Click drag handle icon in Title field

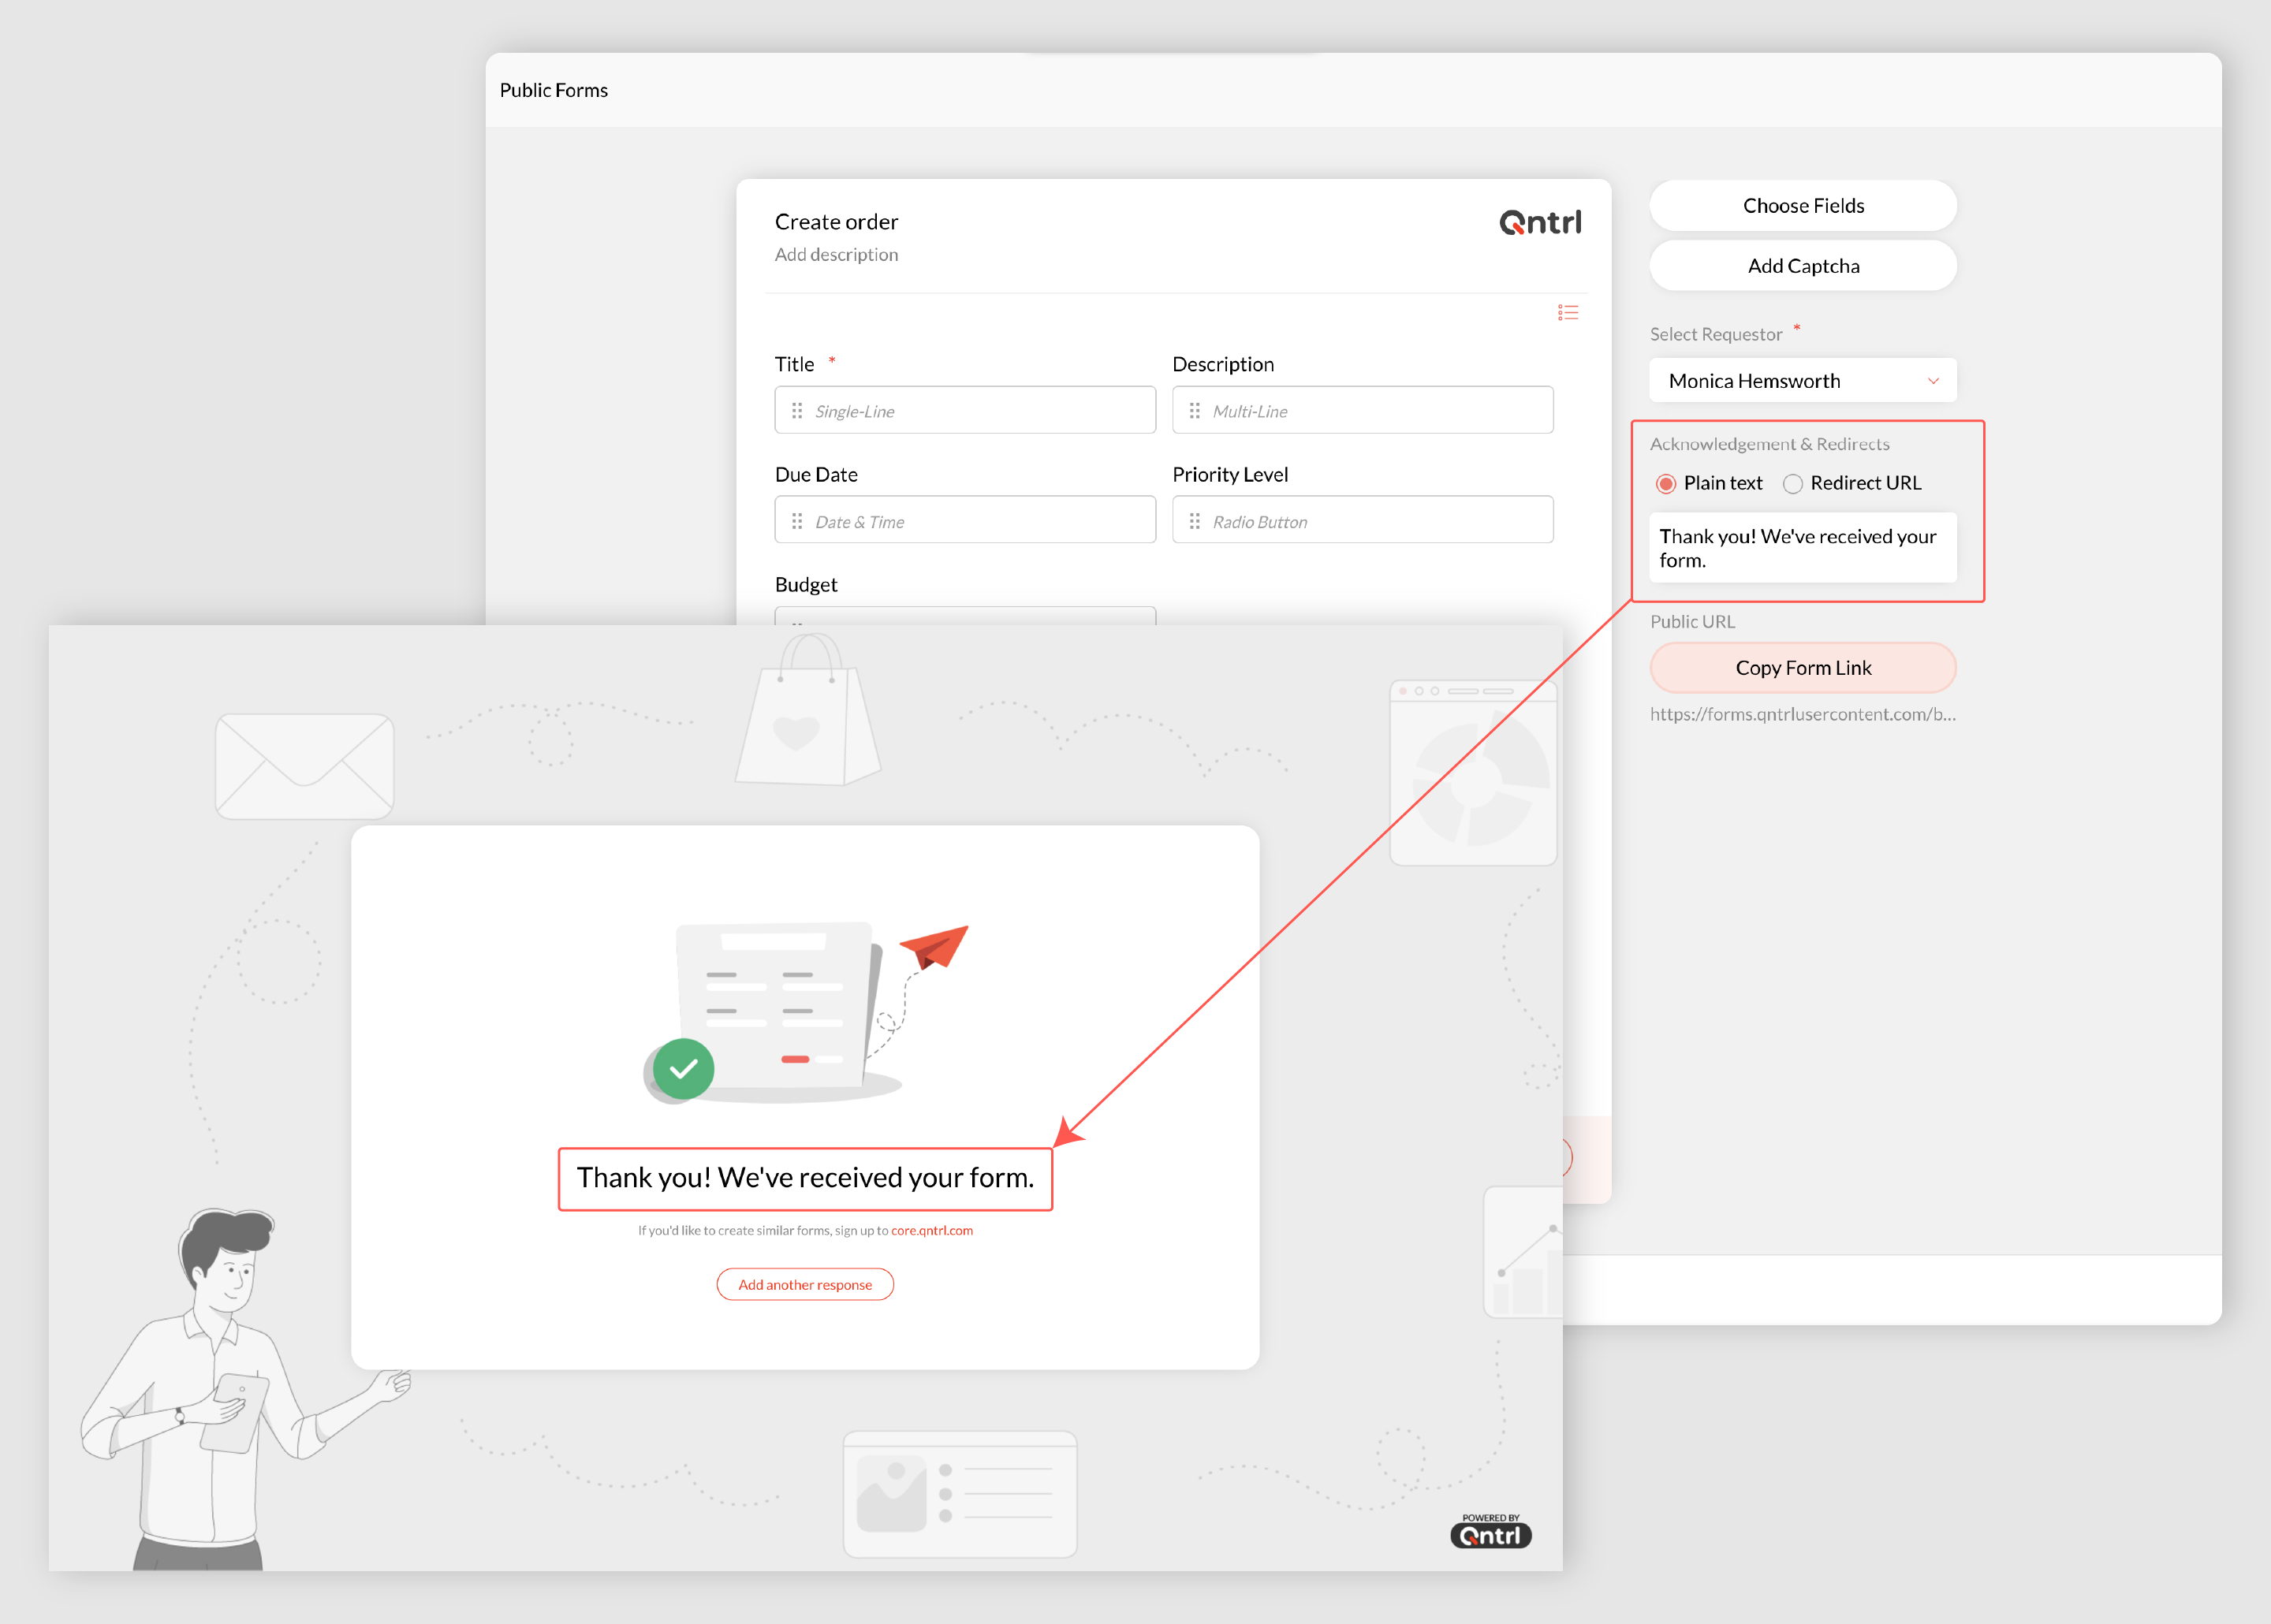click(797, 411)
